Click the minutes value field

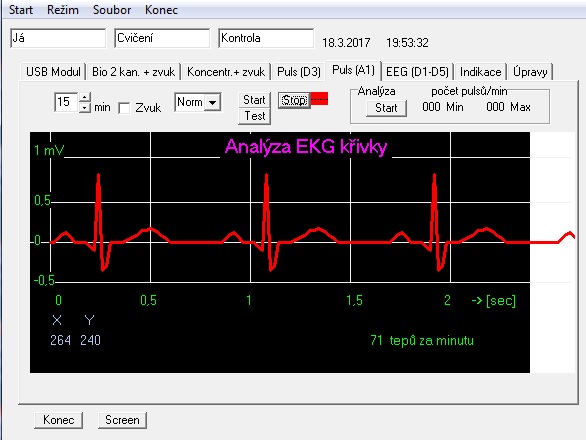pyautogui.click(x=66, y=102)
